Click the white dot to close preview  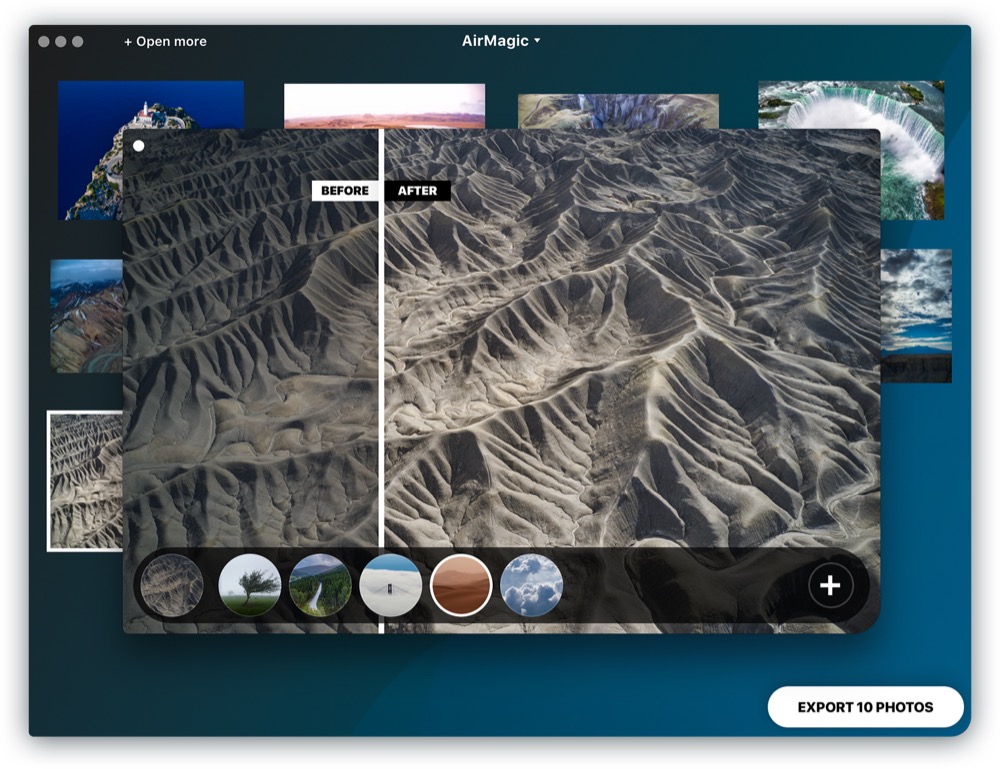(138, 146)
